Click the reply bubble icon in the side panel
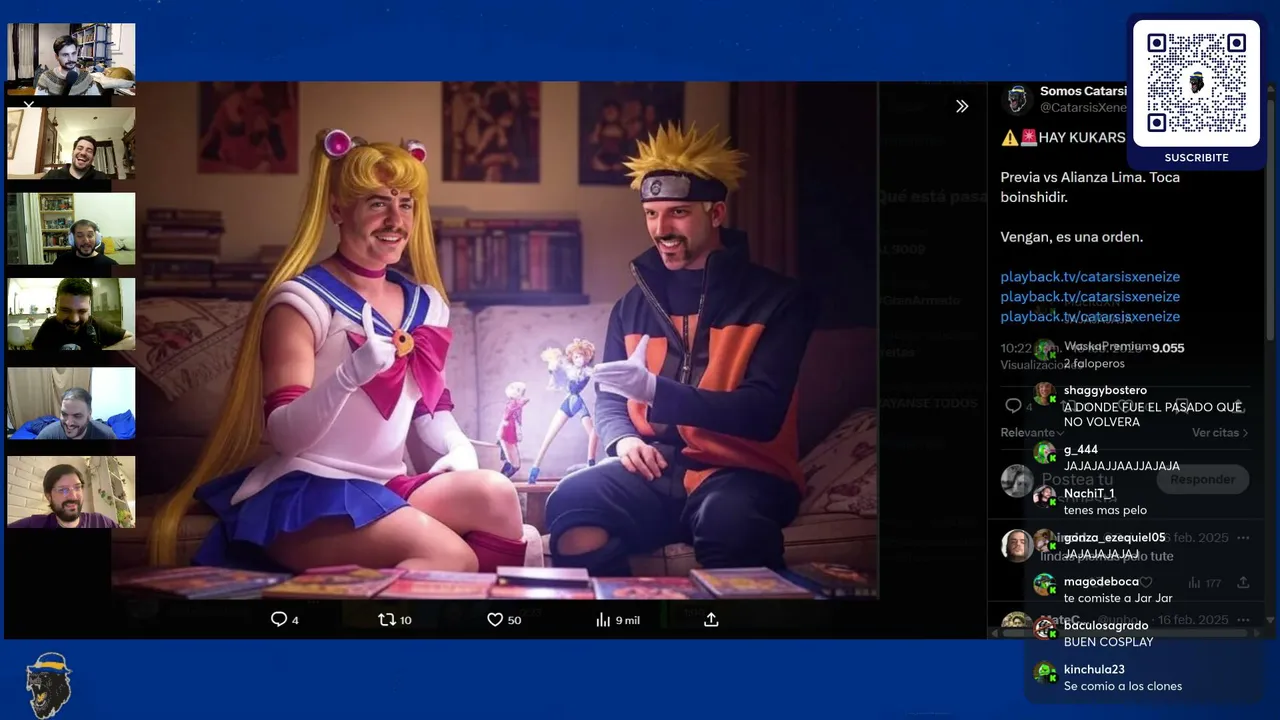Image resolution: width=1280 pixels, height=720 pixels. [1013, 406]
